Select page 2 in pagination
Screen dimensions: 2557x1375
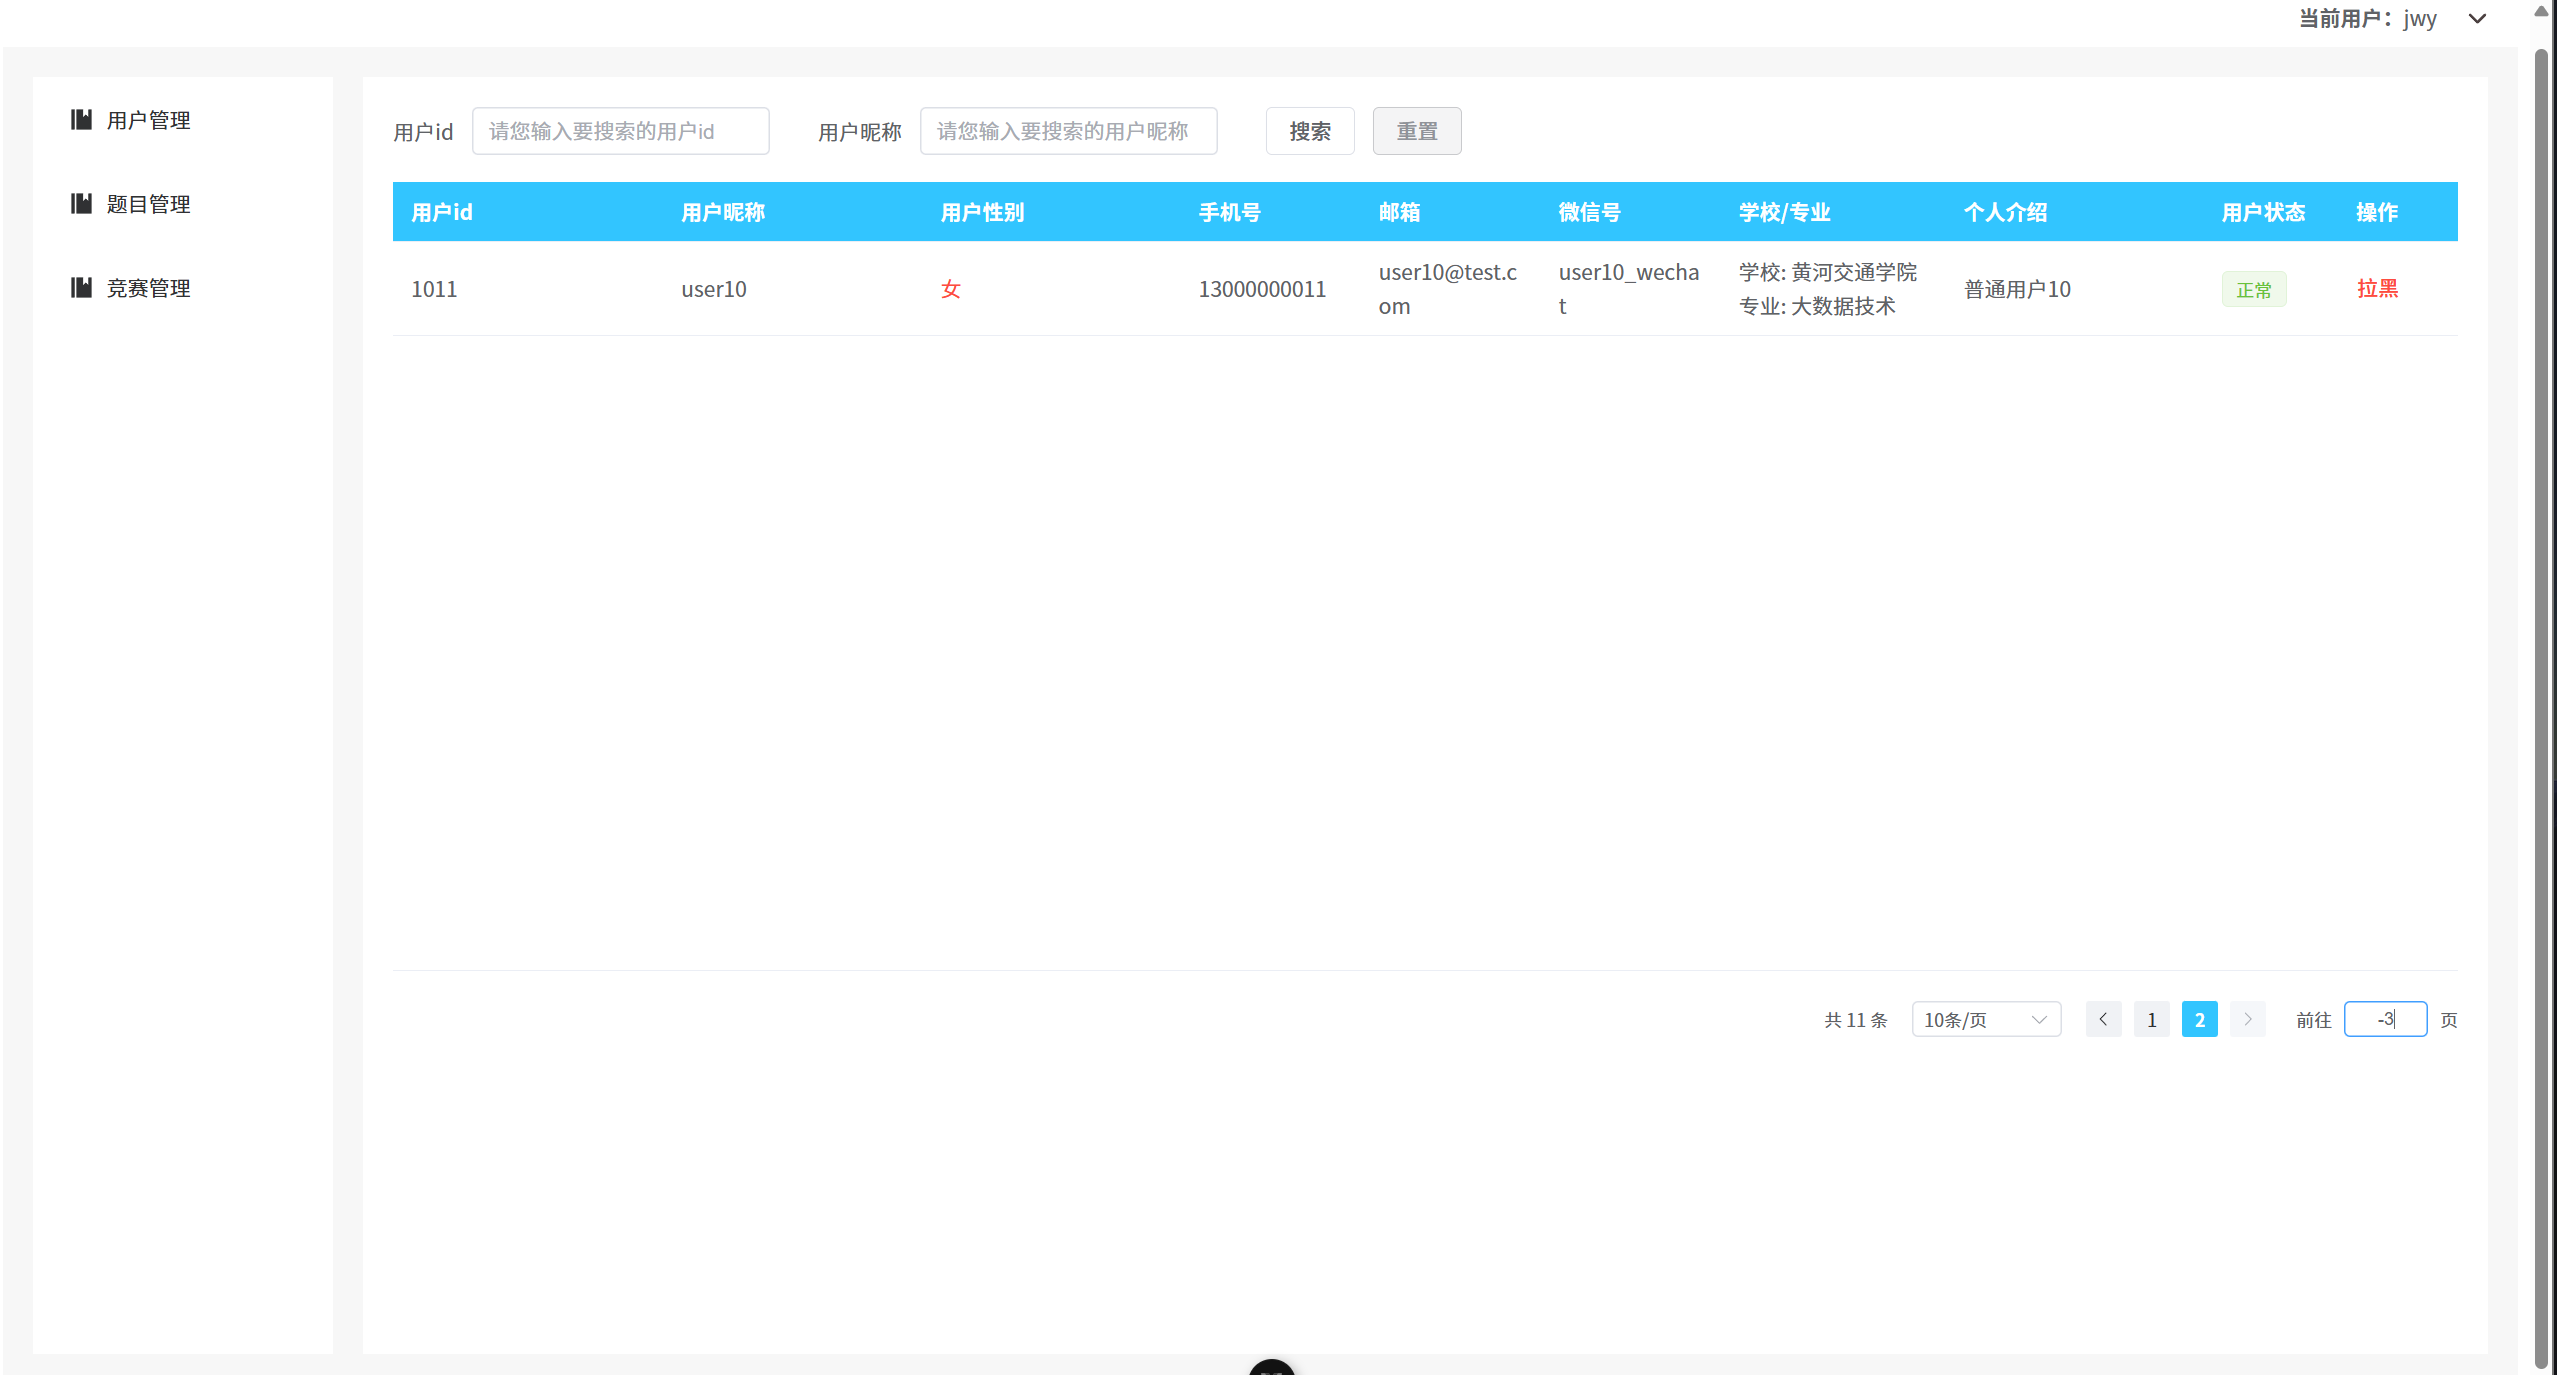pyautogui.click(x=2199, y=1019)
